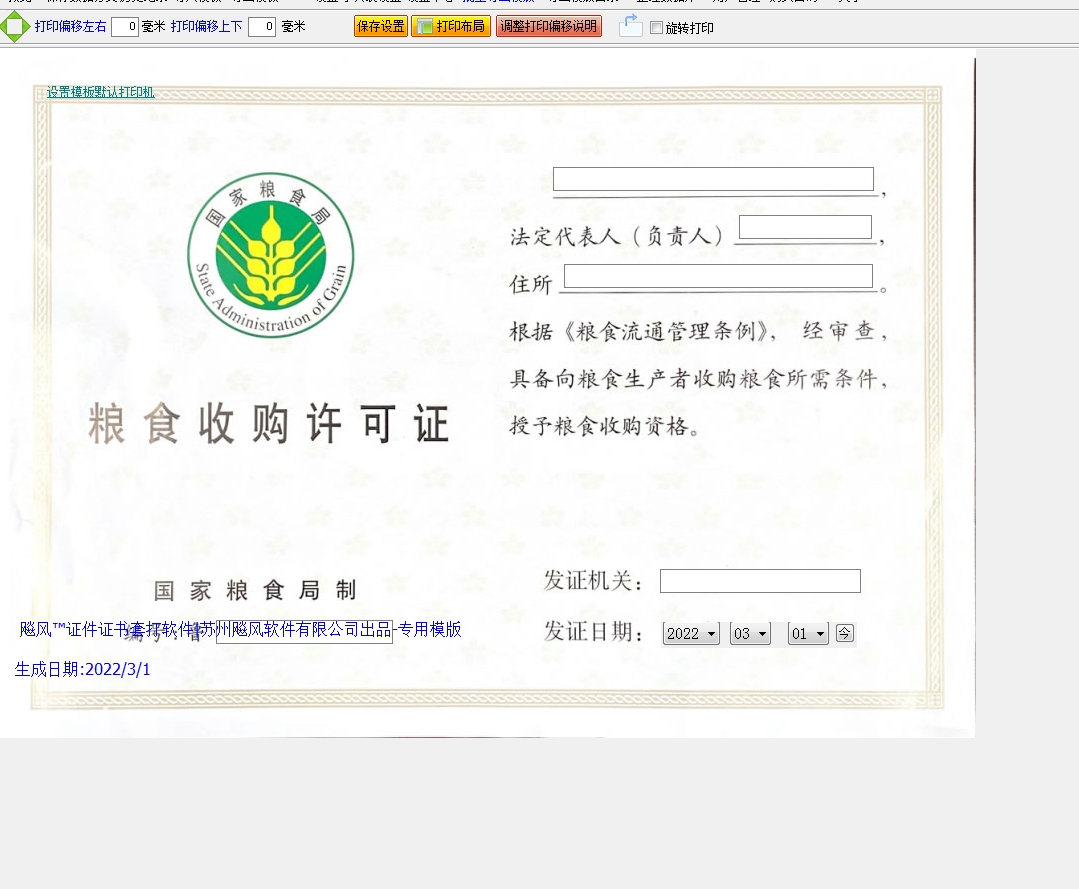Screen dimensions: 1079x889
Task: Select the 发证机关 input field
Action: (x=760, y=581)
